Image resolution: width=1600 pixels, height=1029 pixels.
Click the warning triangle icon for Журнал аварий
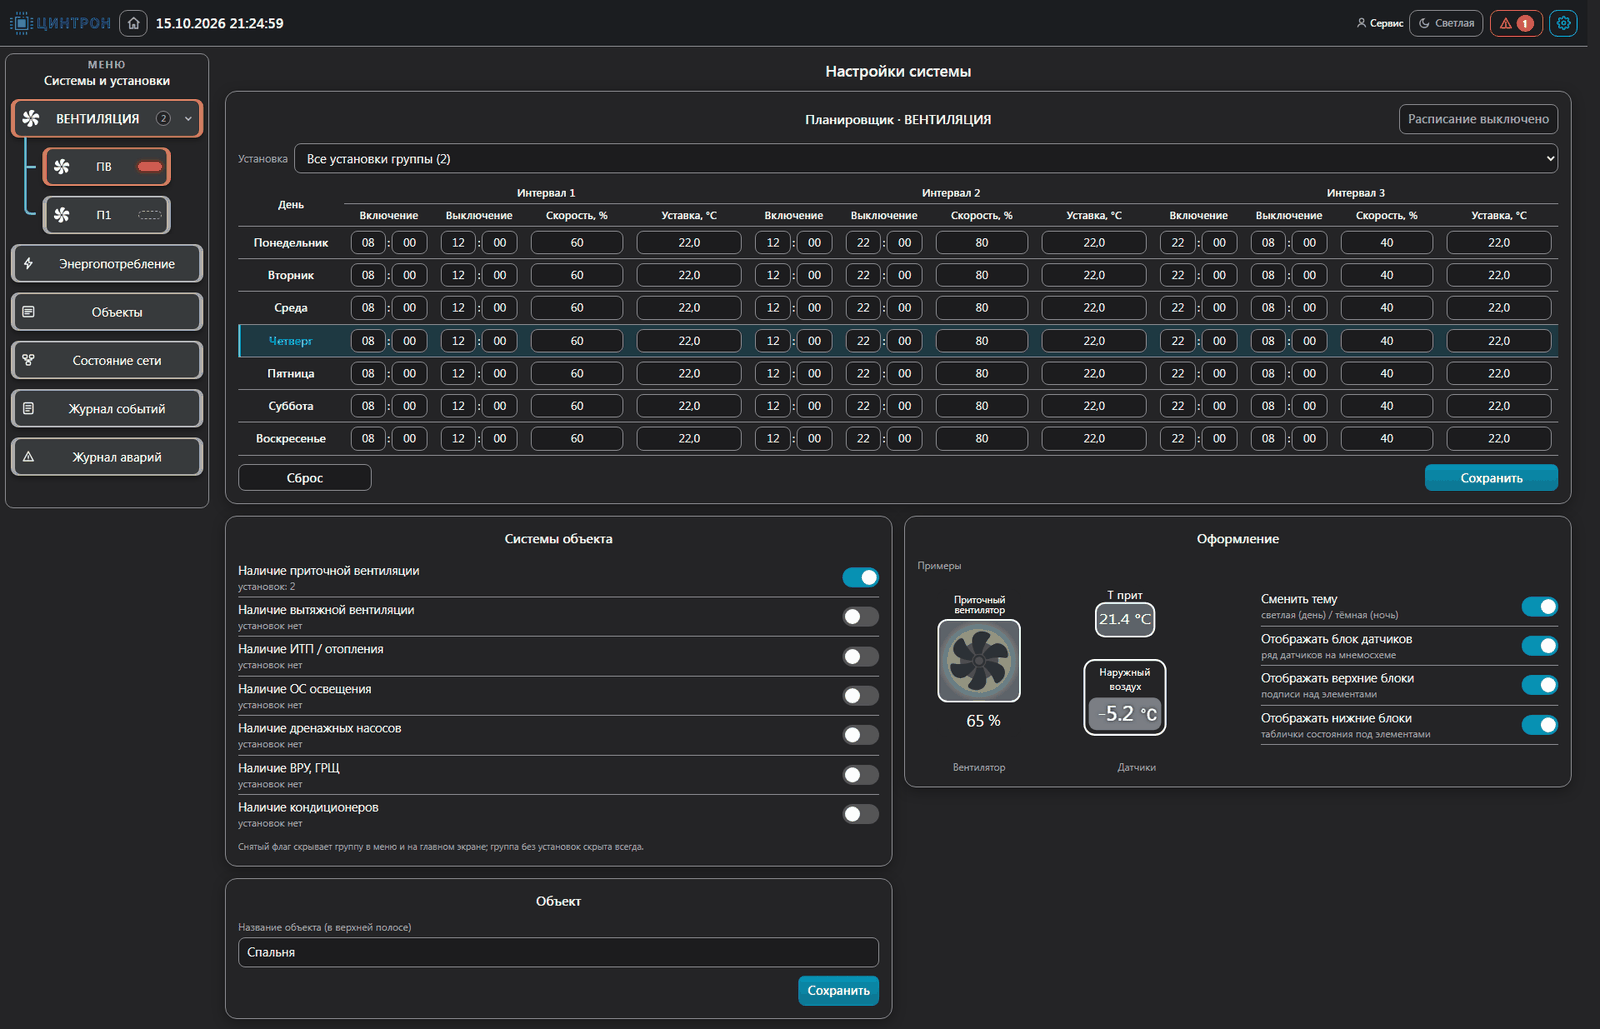28,457
